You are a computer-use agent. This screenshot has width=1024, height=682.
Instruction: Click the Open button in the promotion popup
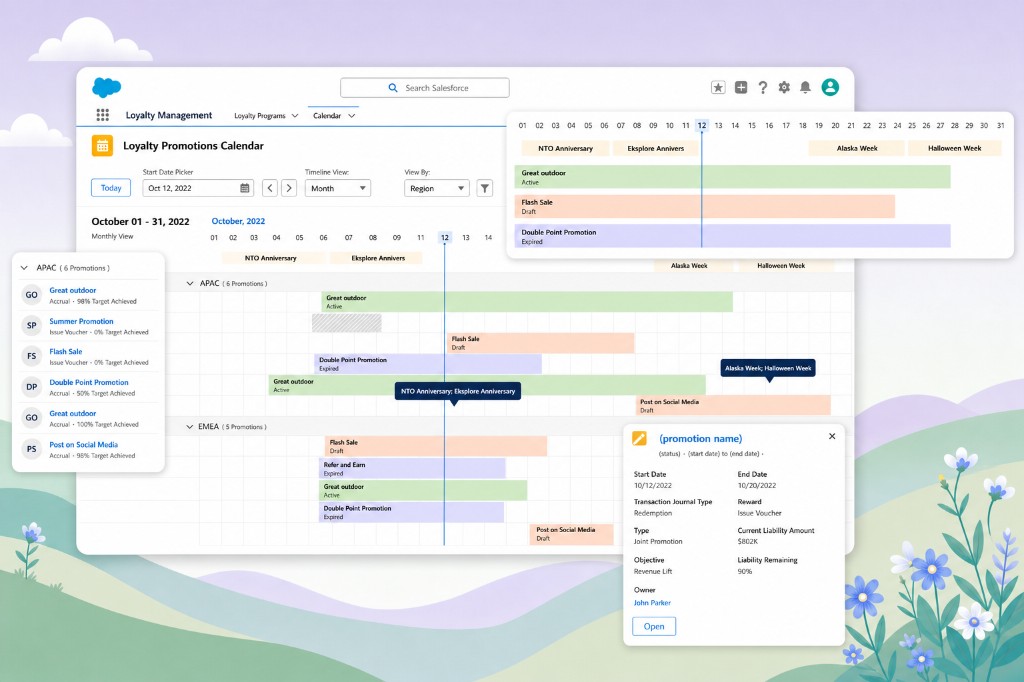(x=654, y=626)
